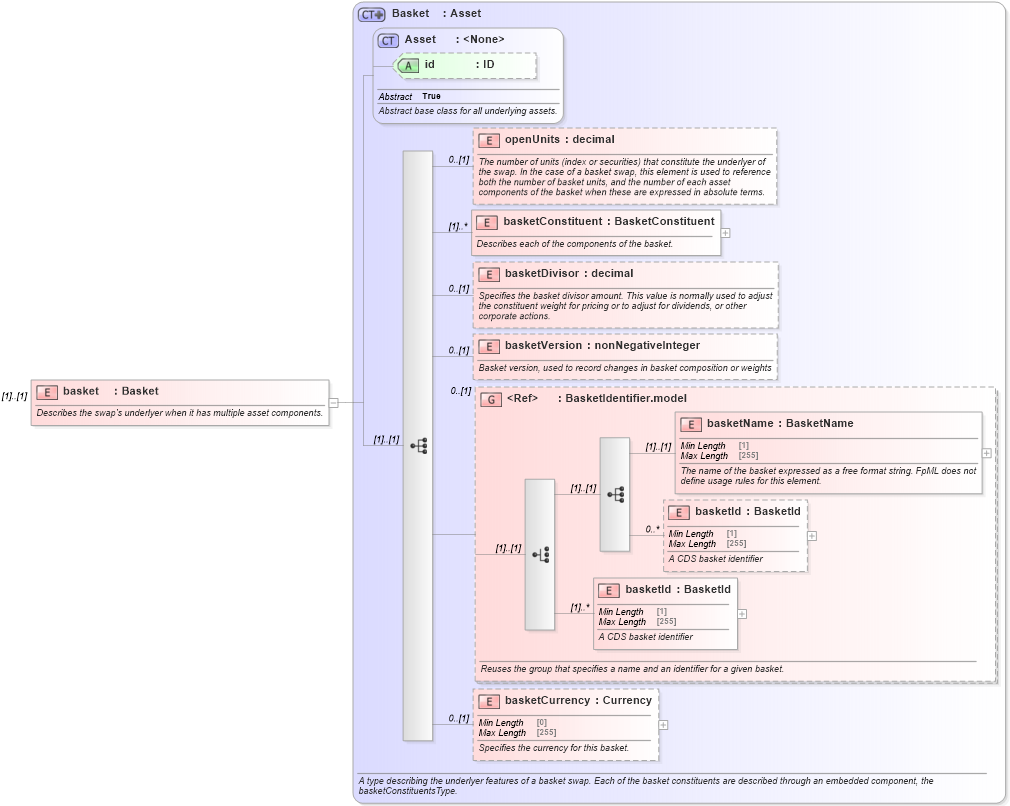Viewport: 1010px width, 806px height.
Task: Click the E icon of basketDivisor
Action: (x=490, y=273)
